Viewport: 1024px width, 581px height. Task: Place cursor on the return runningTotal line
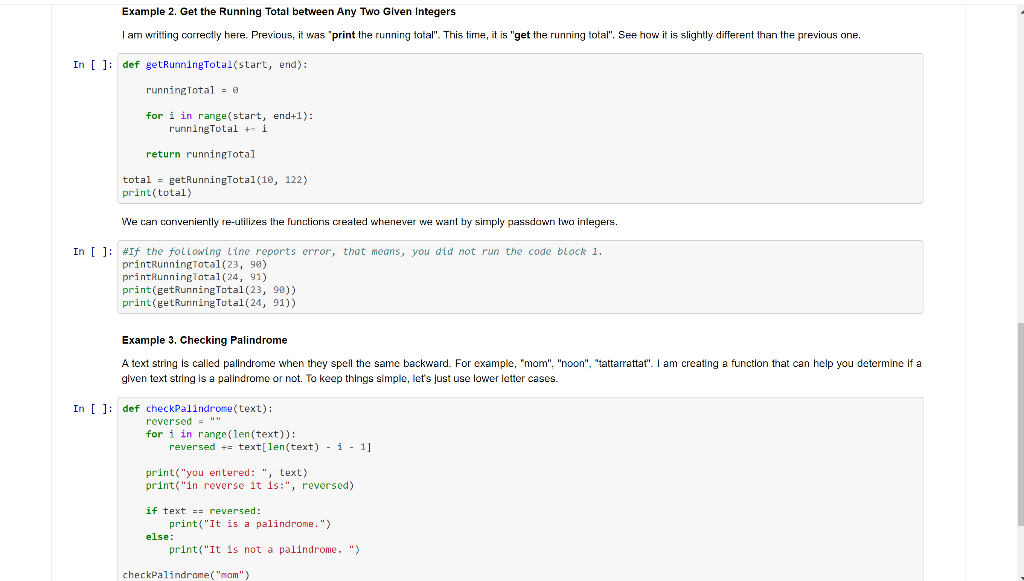click(202, 154)
